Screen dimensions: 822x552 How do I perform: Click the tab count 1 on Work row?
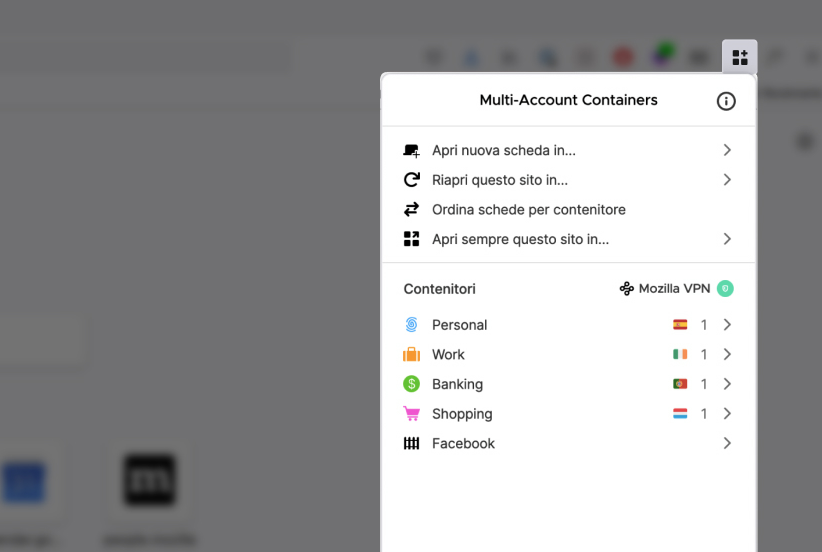click(x=704, y=354)
